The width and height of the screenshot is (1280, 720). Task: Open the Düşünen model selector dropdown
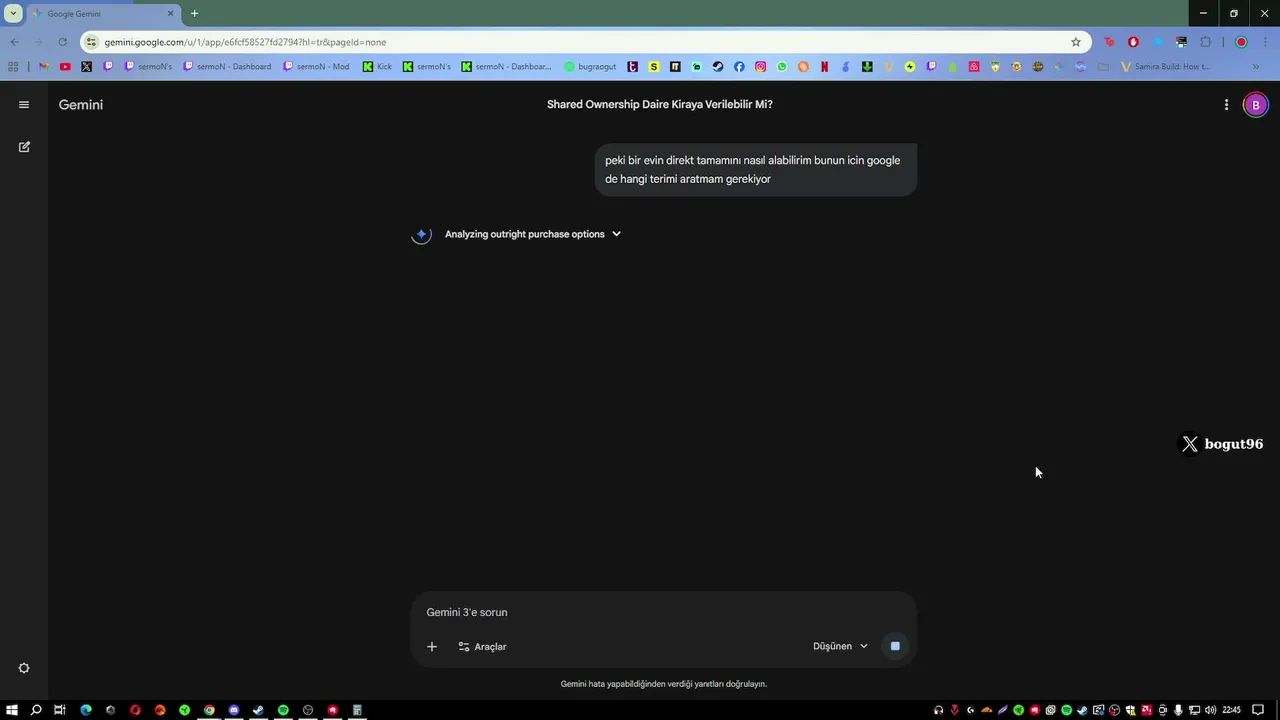[840, 646]
